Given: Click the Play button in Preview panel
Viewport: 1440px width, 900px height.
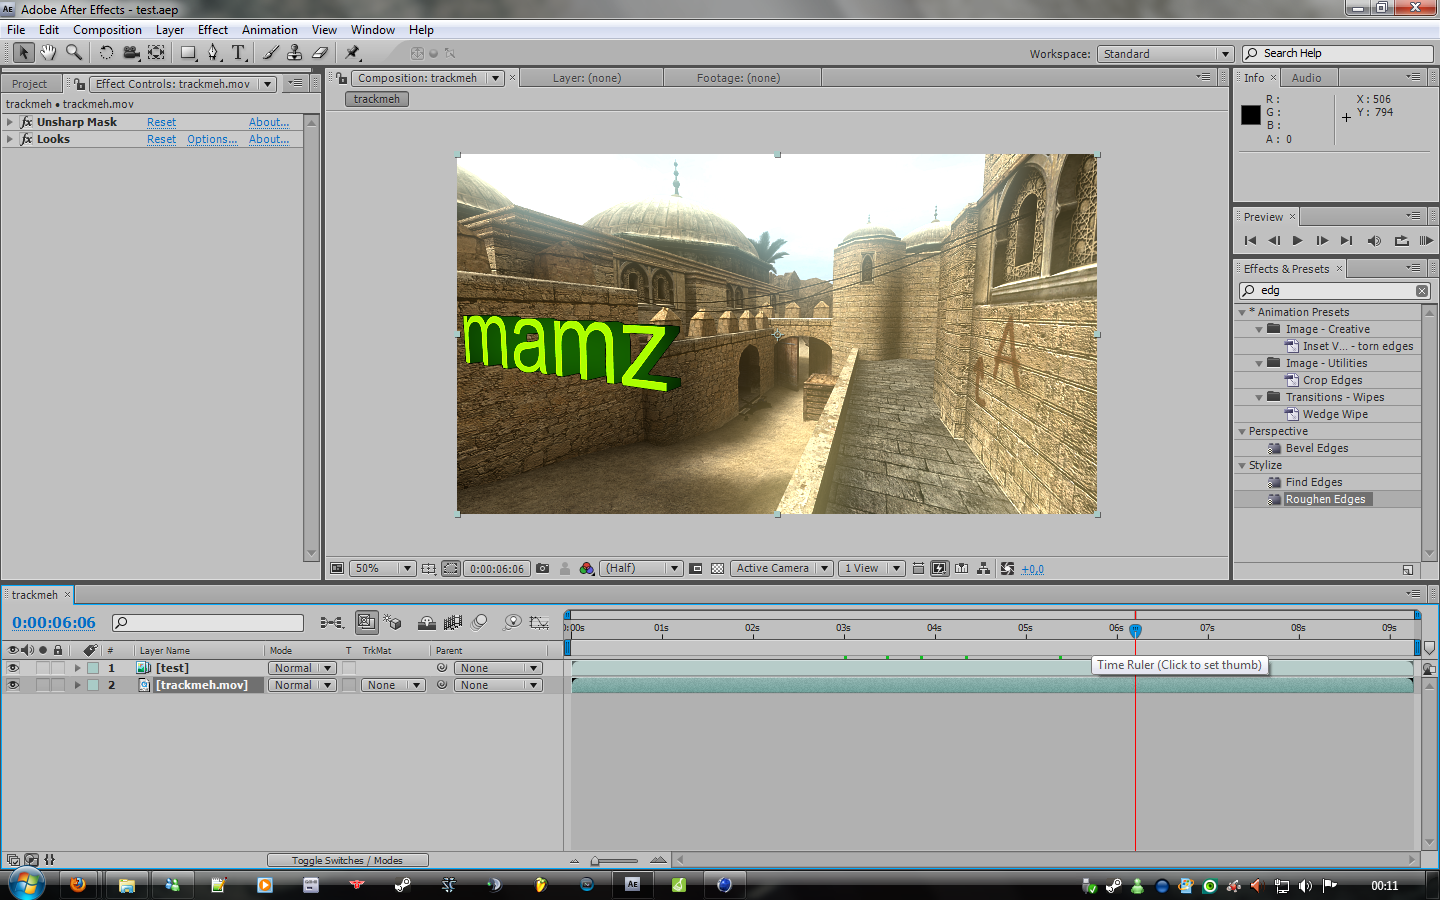Looking at the screenshot, I should coord(1298,241).
